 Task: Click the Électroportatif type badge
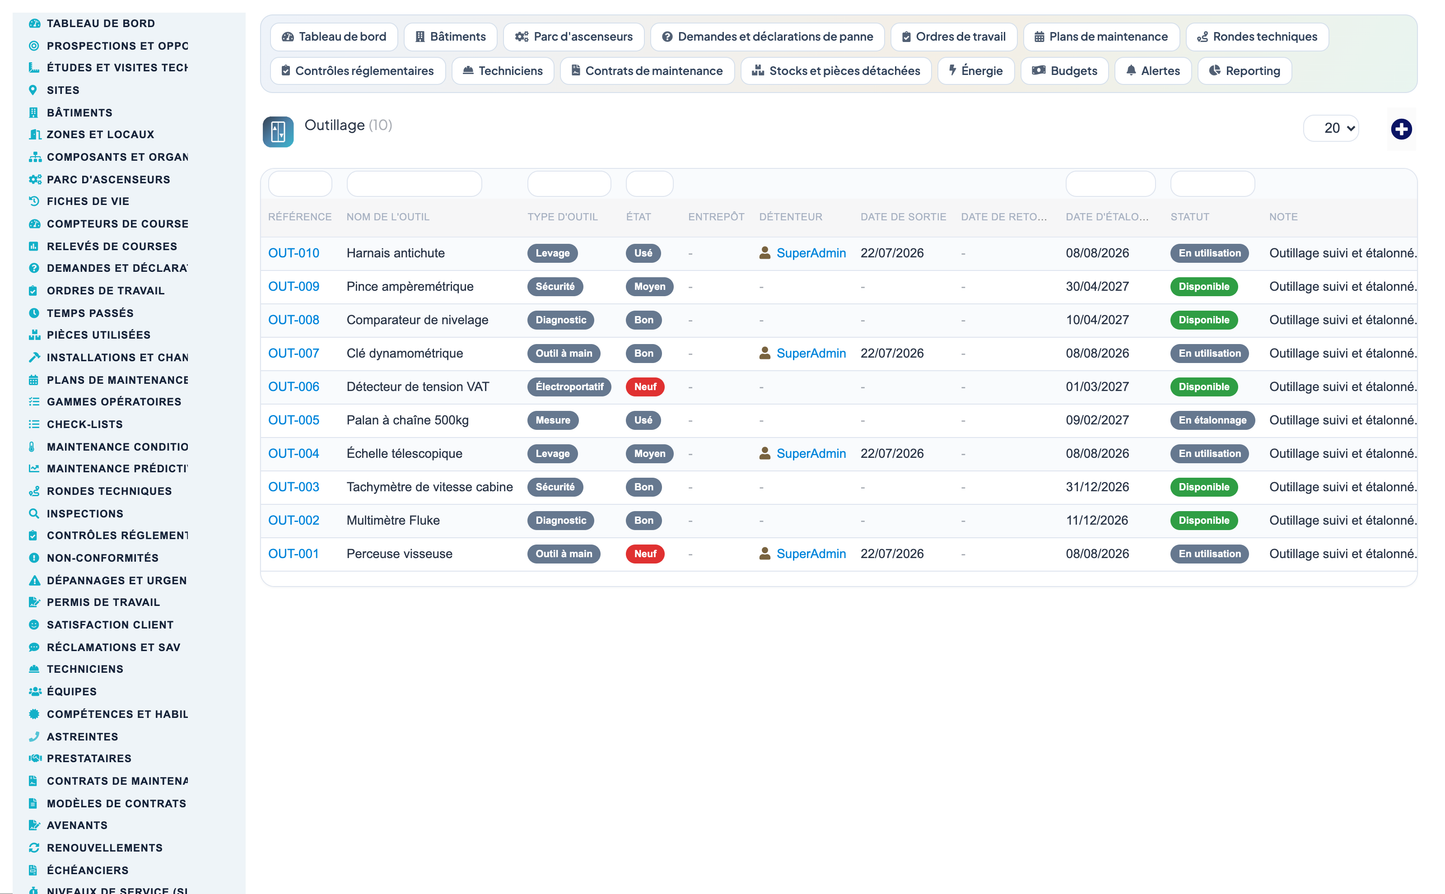[569, 387]
